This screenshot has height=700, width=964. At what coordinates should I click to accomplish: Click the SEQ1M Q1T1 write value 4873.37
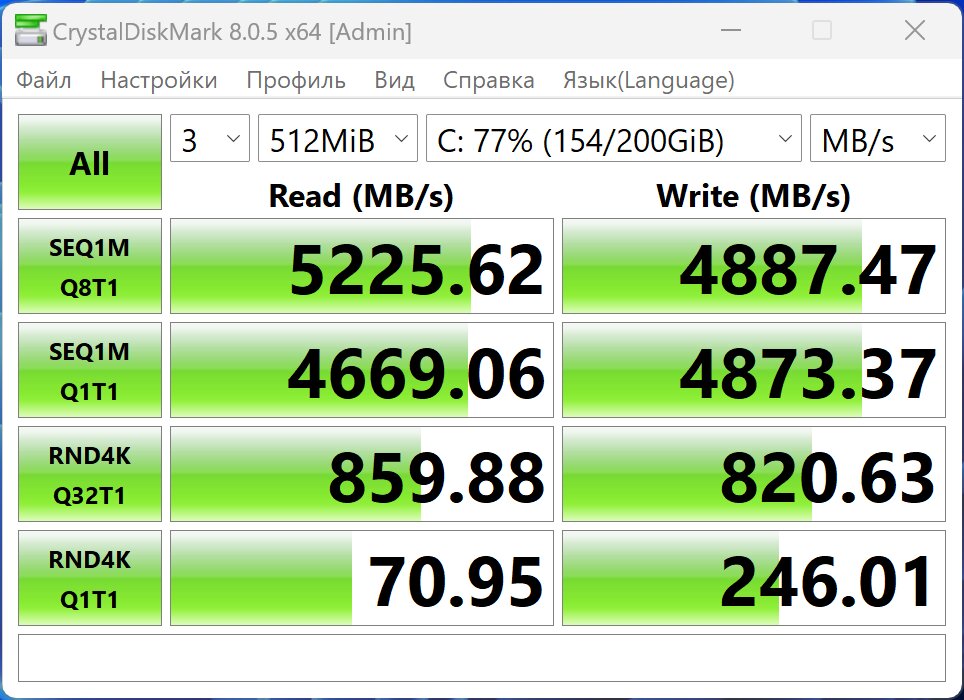coord(754,370)
